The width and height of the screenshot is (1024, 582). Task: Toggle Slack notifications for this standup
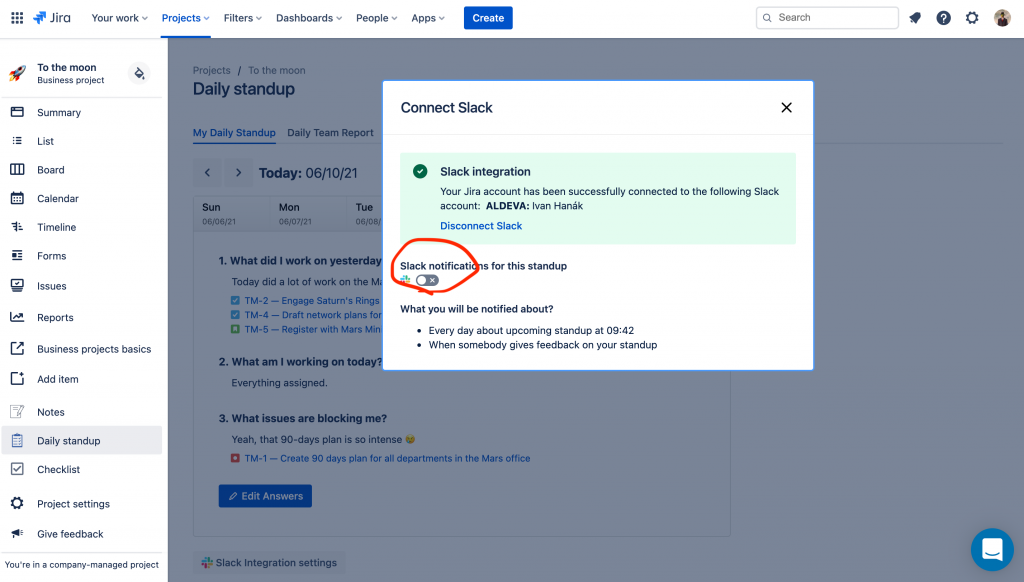pyautogui.click(x=427, y=280)
